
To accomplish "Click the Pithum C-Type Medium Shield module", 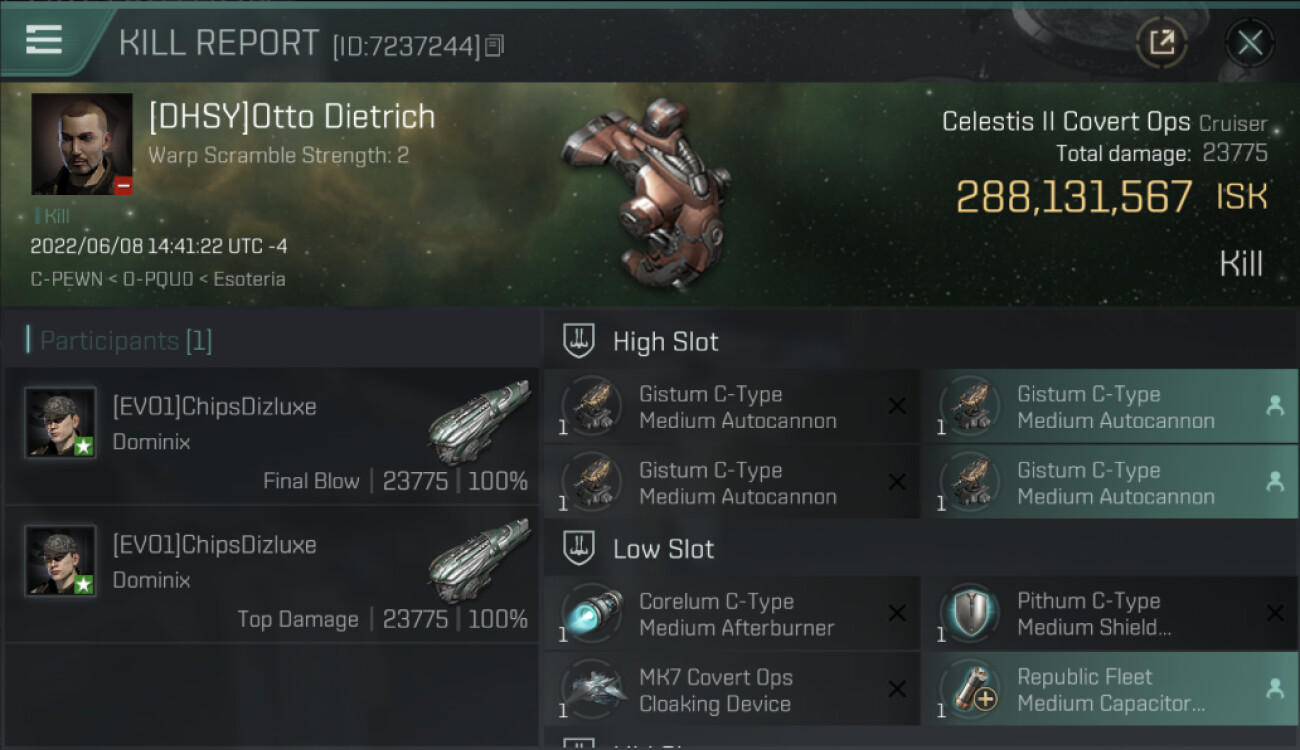I will pos(1110,614).
